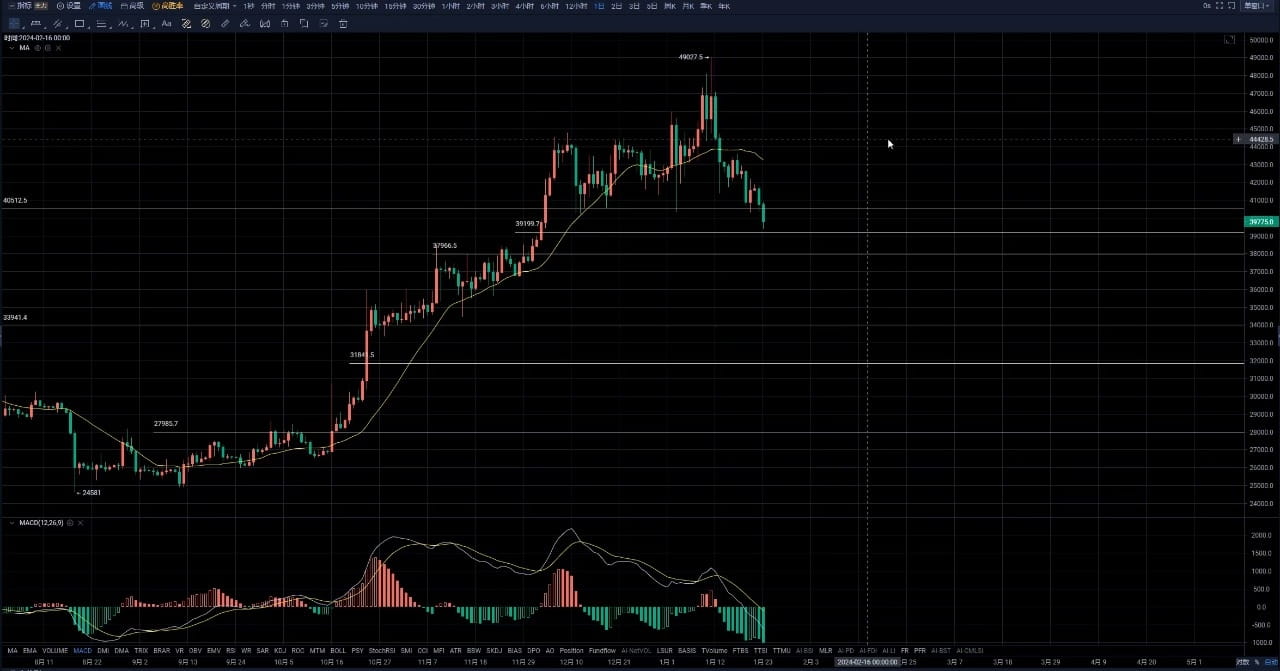Select the 4小时 timeframe
1280x671 pixels.
pos(524,6)
